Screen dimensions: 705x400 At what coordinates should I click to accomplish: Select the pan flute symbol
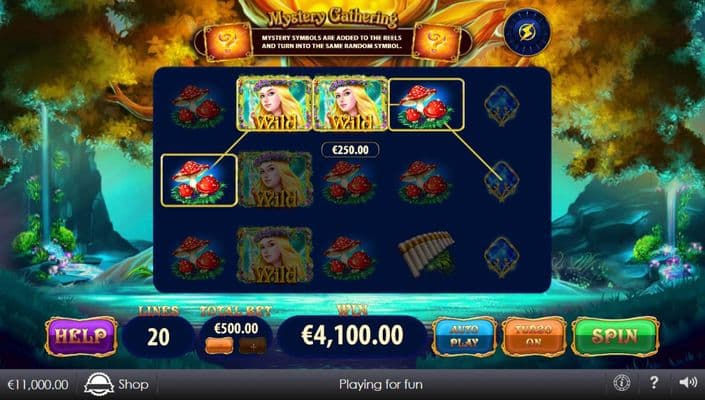(x=425, y=254)
